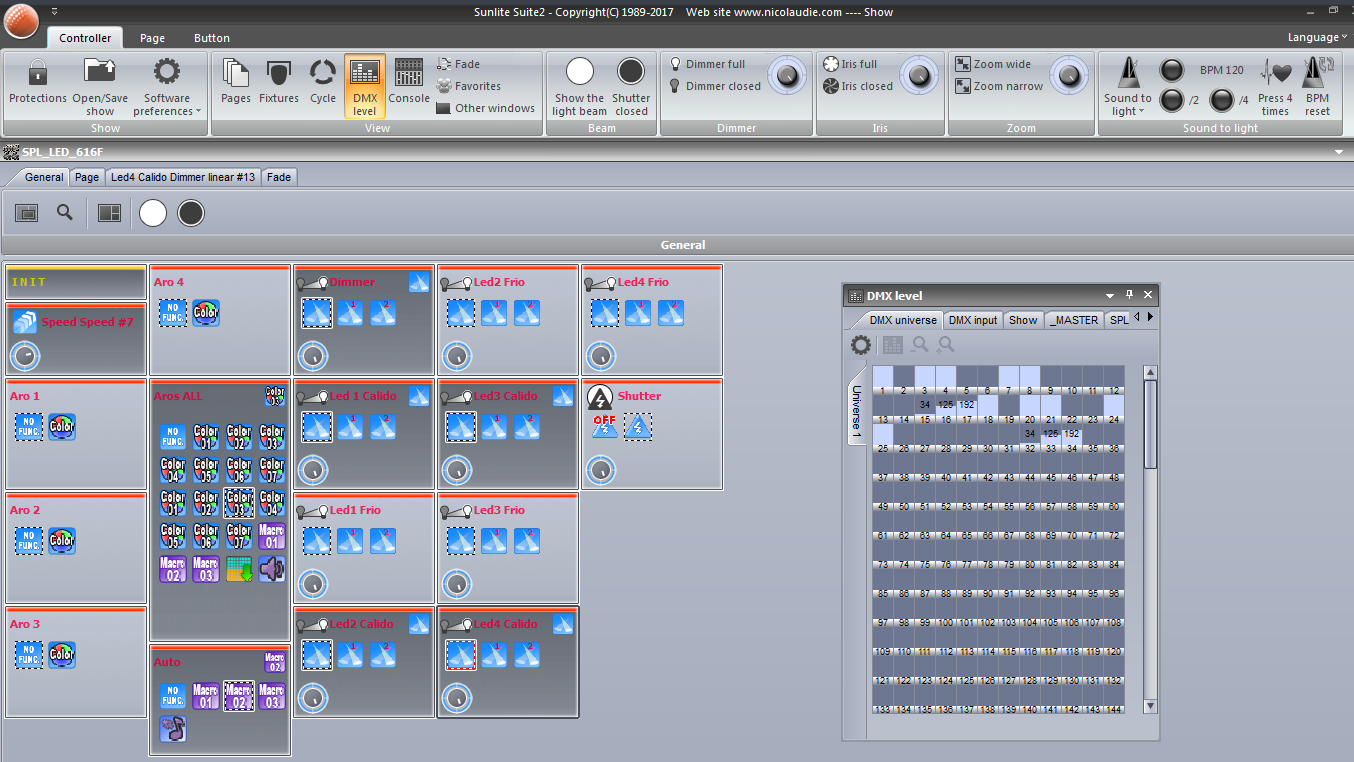Image resolution: width=1354 pixels, height=762 pixels.
Task: Open DMX level panel gear settings
Action: (x=861, y=345)
